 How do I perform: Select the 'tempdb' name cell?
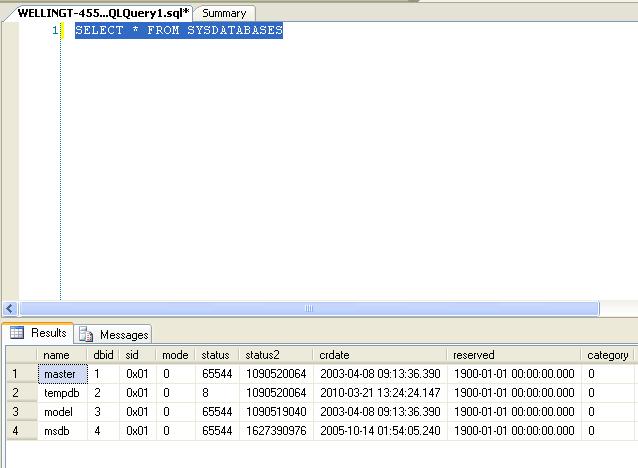[60, 393]
